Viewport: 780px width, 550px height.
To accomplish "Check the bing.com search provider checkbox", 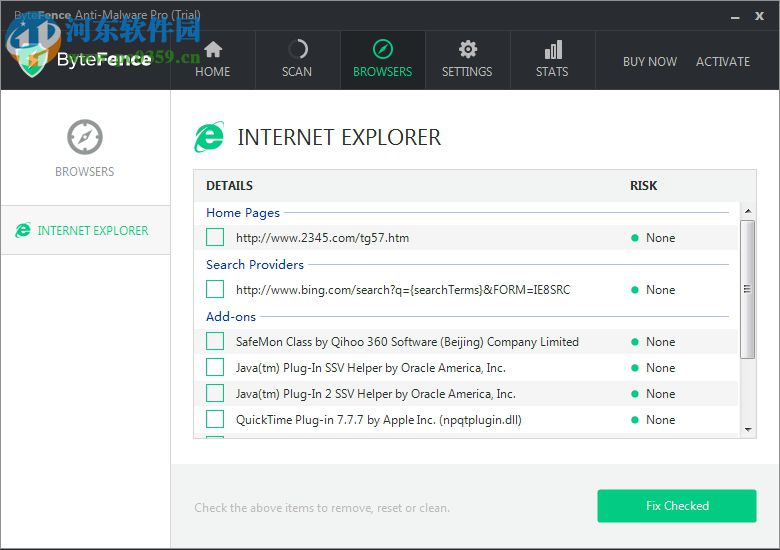I will click(x=215, y=289).
